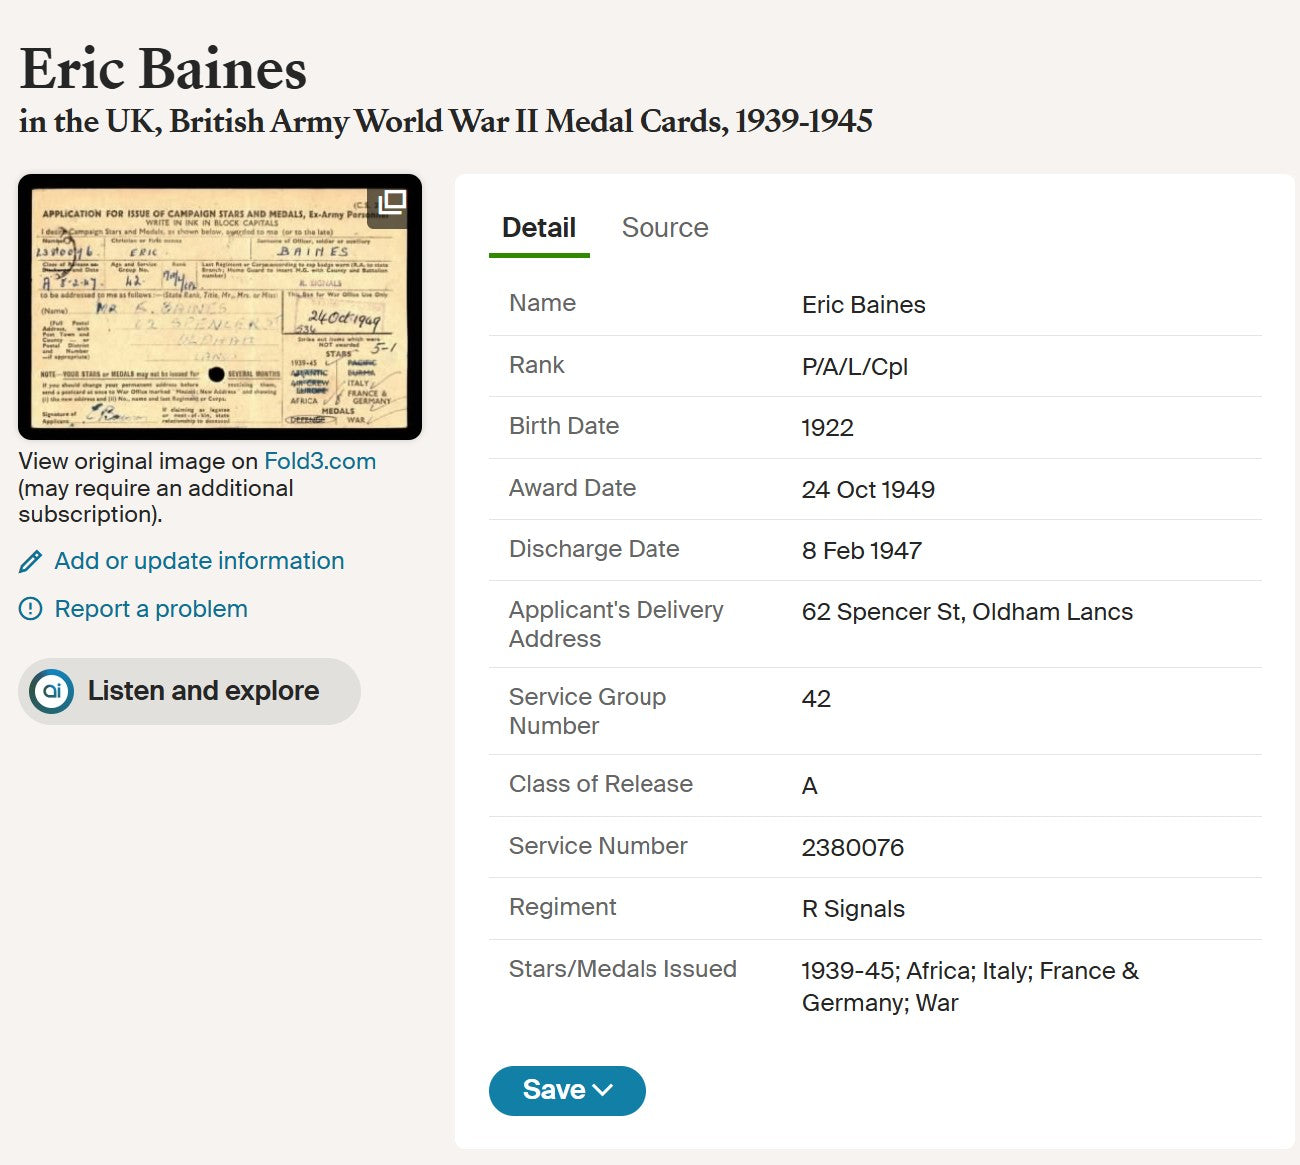
Task: Select service number '2380076'
Action: 853,848
